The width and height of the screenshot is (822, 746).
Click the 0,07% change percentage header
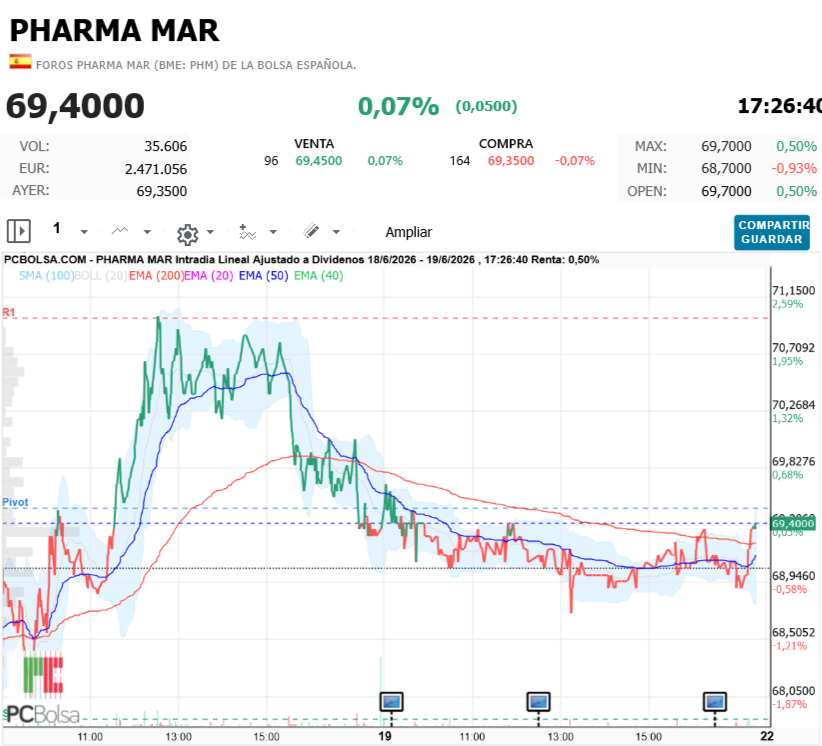coord(398,106)
